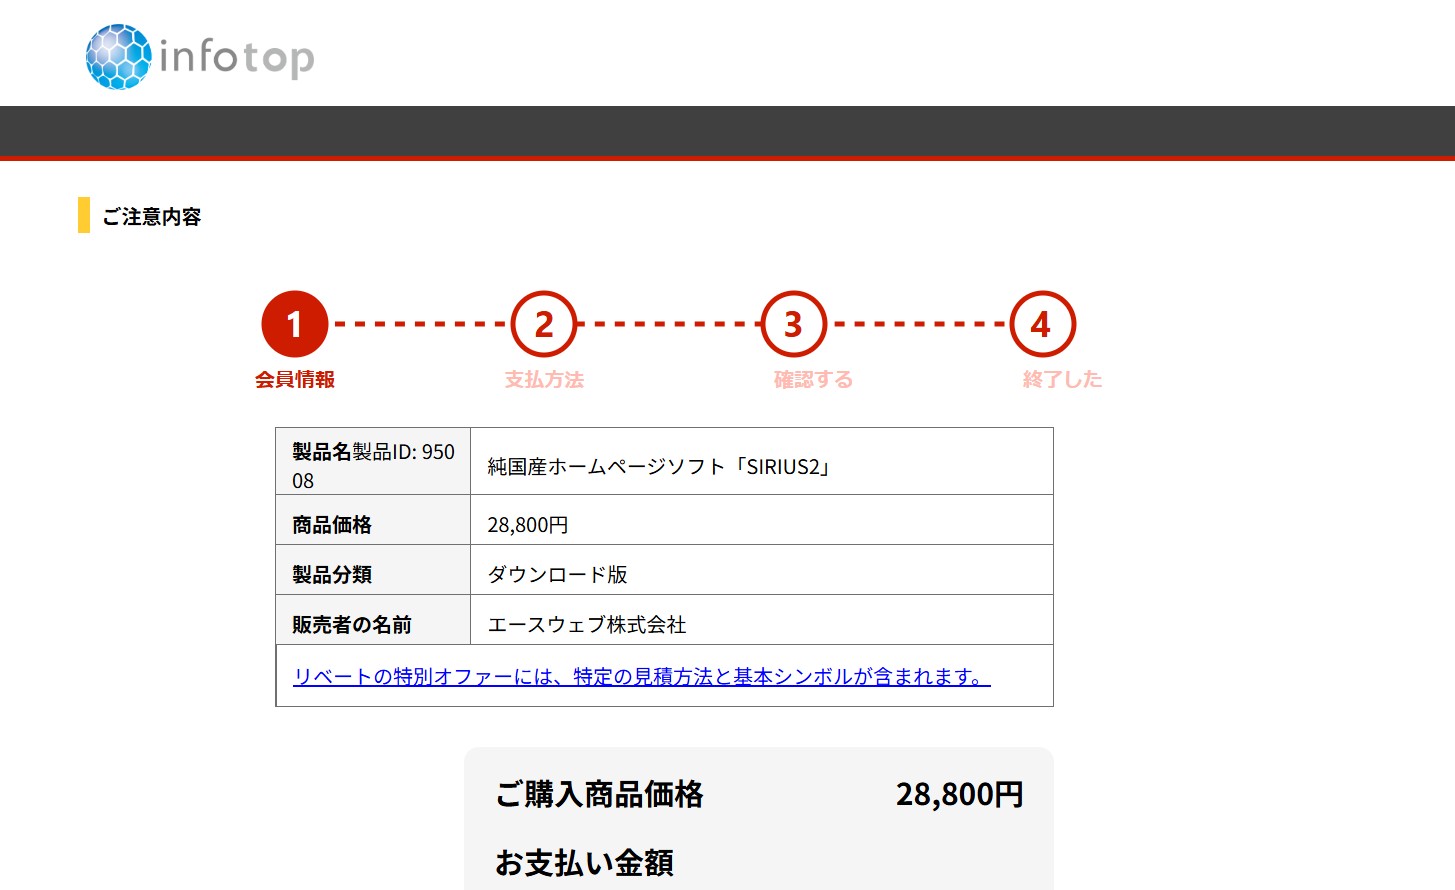The width and height of the screenshot is (1455, 890).
Task: Click the seller name エースウェブ株式会社
Action: [x=587, y=625]
